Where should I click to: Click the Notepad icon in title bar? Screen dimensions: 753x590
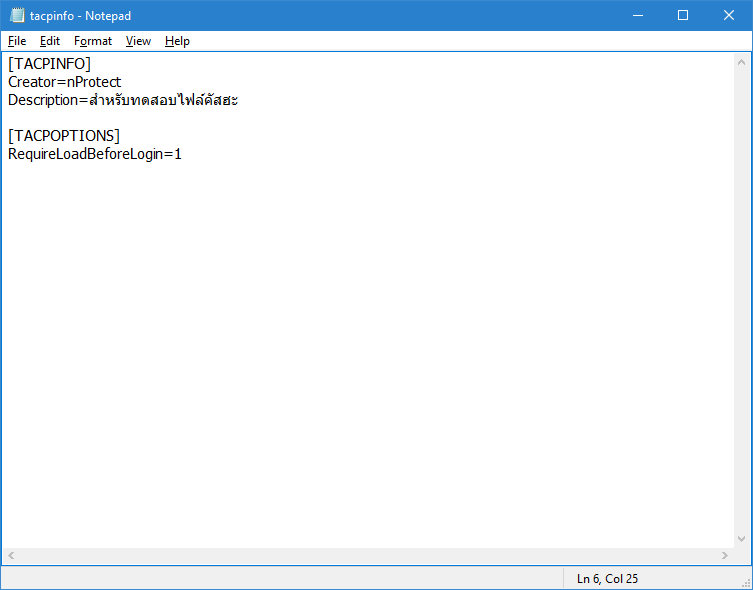[17, 16]
